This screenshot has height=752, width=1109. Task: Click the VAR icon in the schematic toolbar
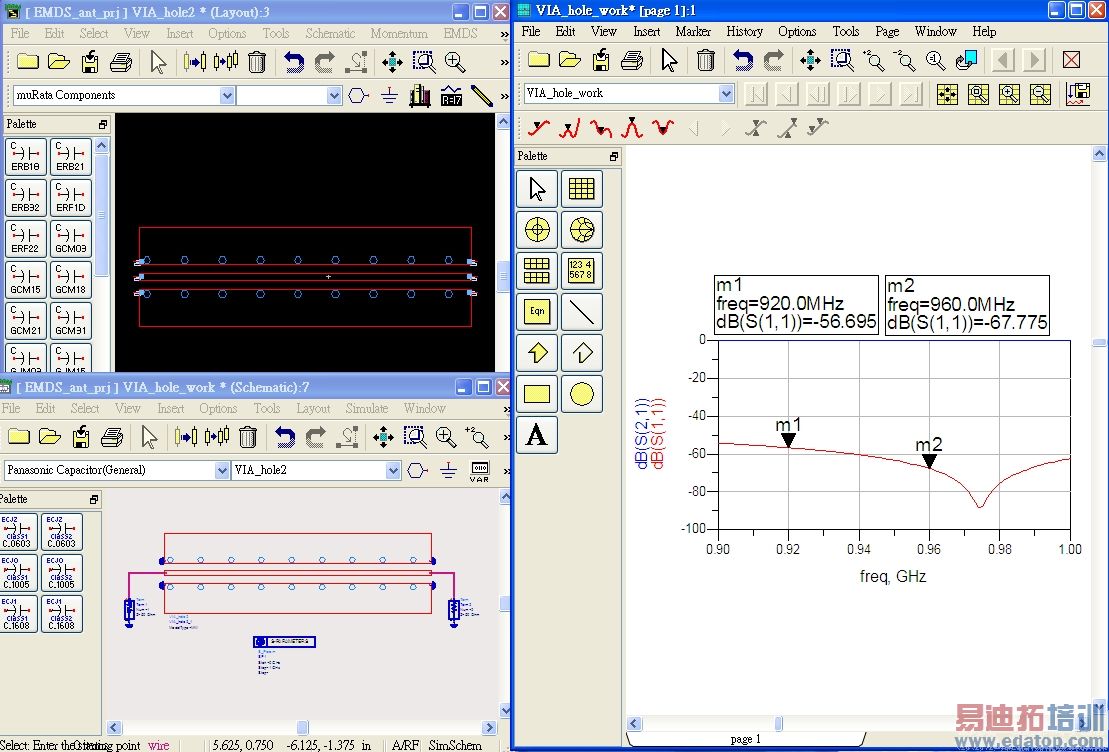(x=479, y=471)
